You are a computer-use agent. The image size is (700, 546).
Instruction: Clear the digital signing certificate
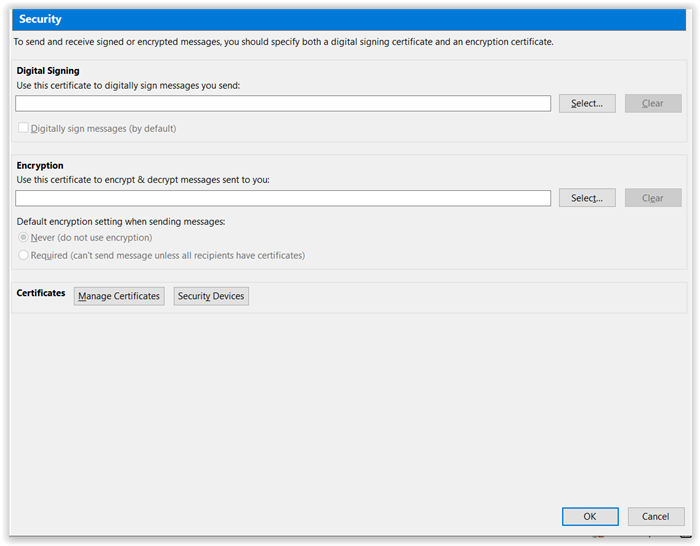coord(653,104)
